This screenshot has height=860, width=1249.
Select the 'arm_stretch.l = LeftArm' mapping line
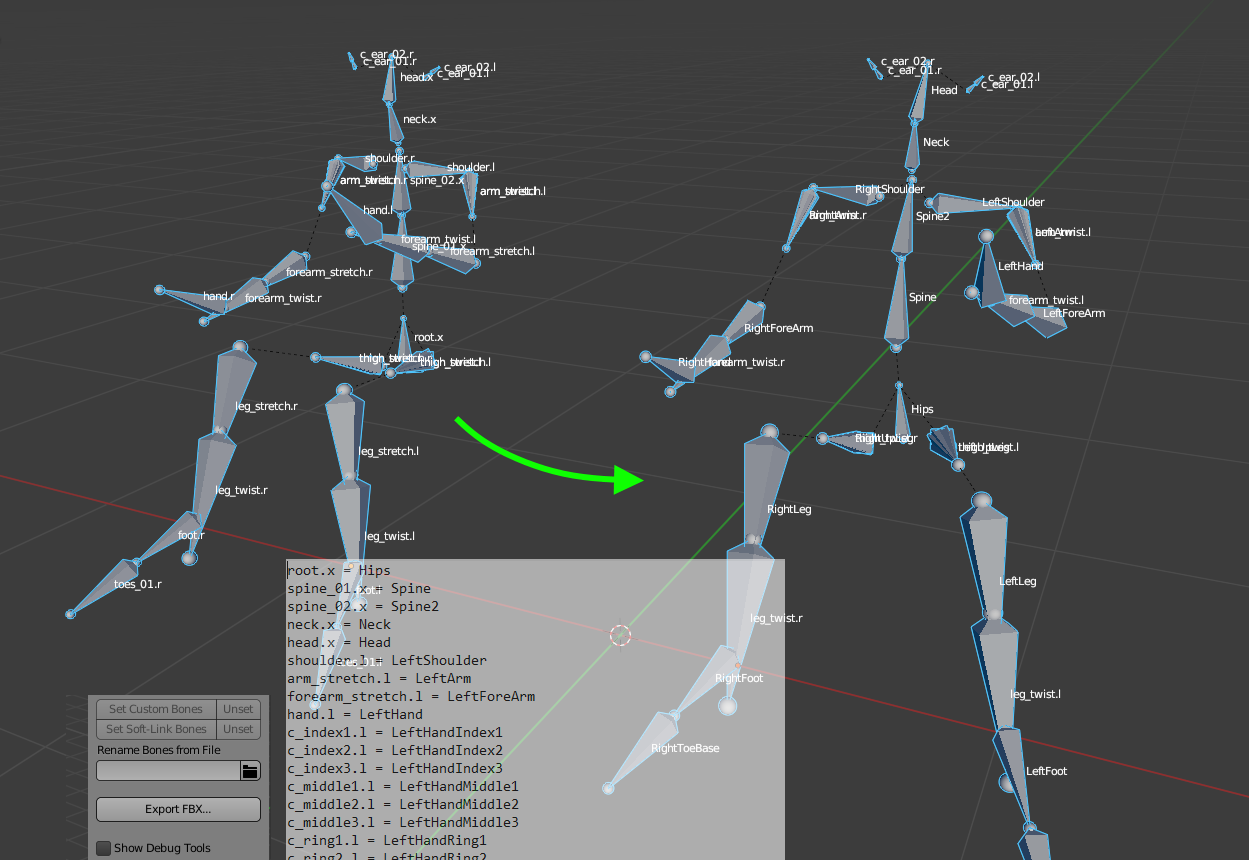click(x=379, y=678)
